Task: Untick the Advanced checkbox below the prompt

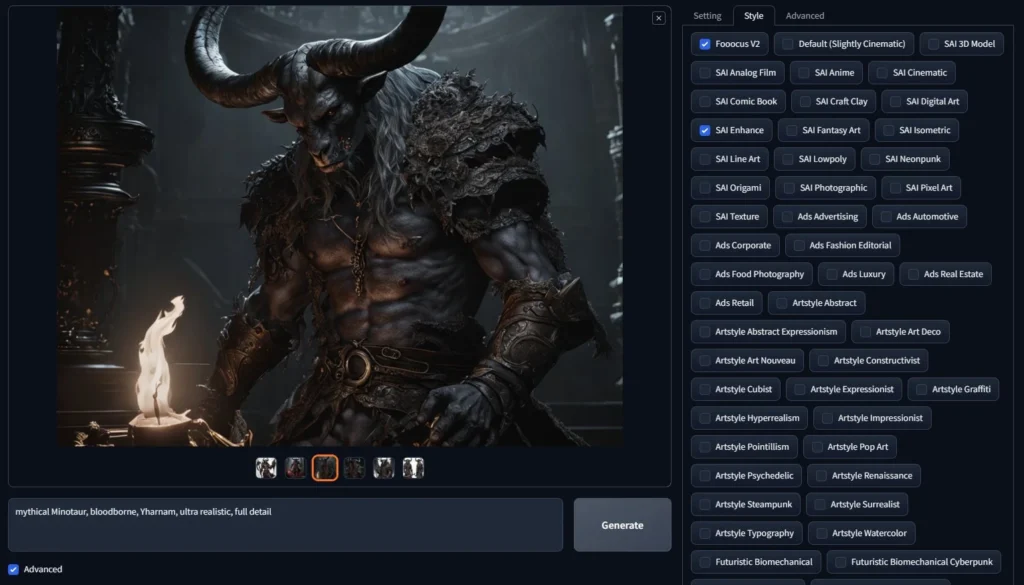Action: click(x=14, y=569)
